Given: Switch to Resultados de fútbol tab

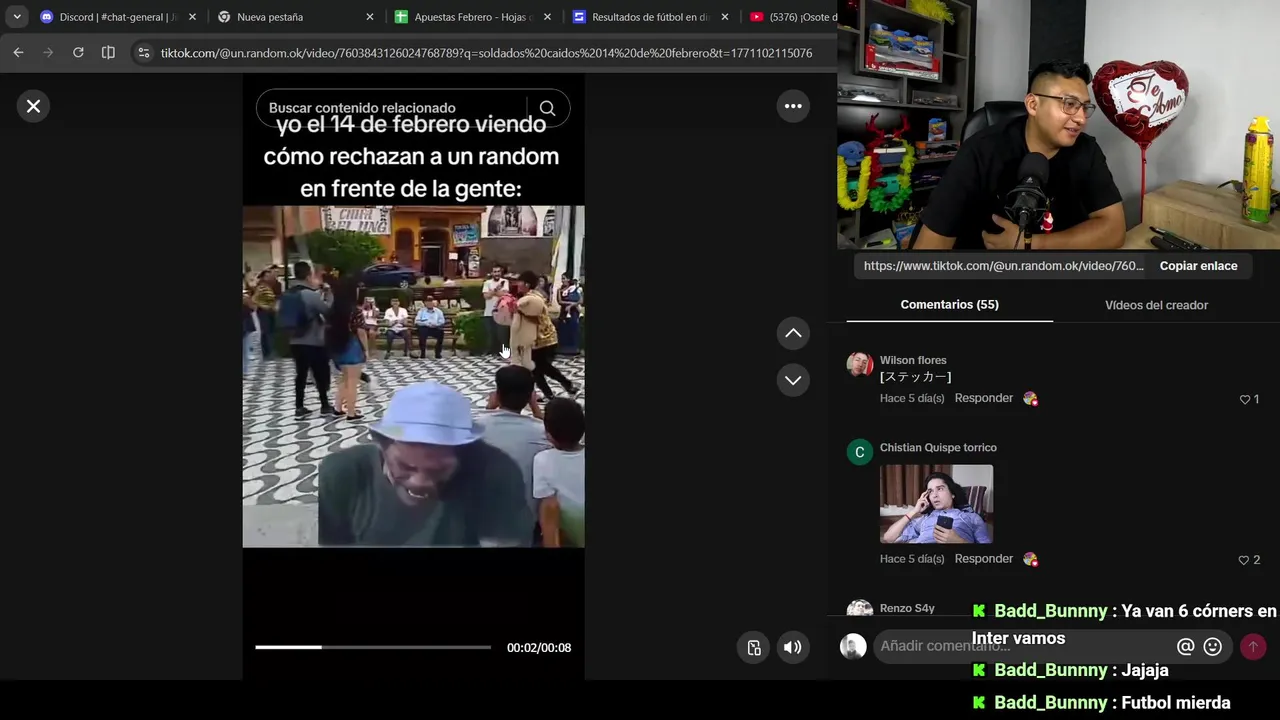Looking at the screenshot, I should pos(649,17).
